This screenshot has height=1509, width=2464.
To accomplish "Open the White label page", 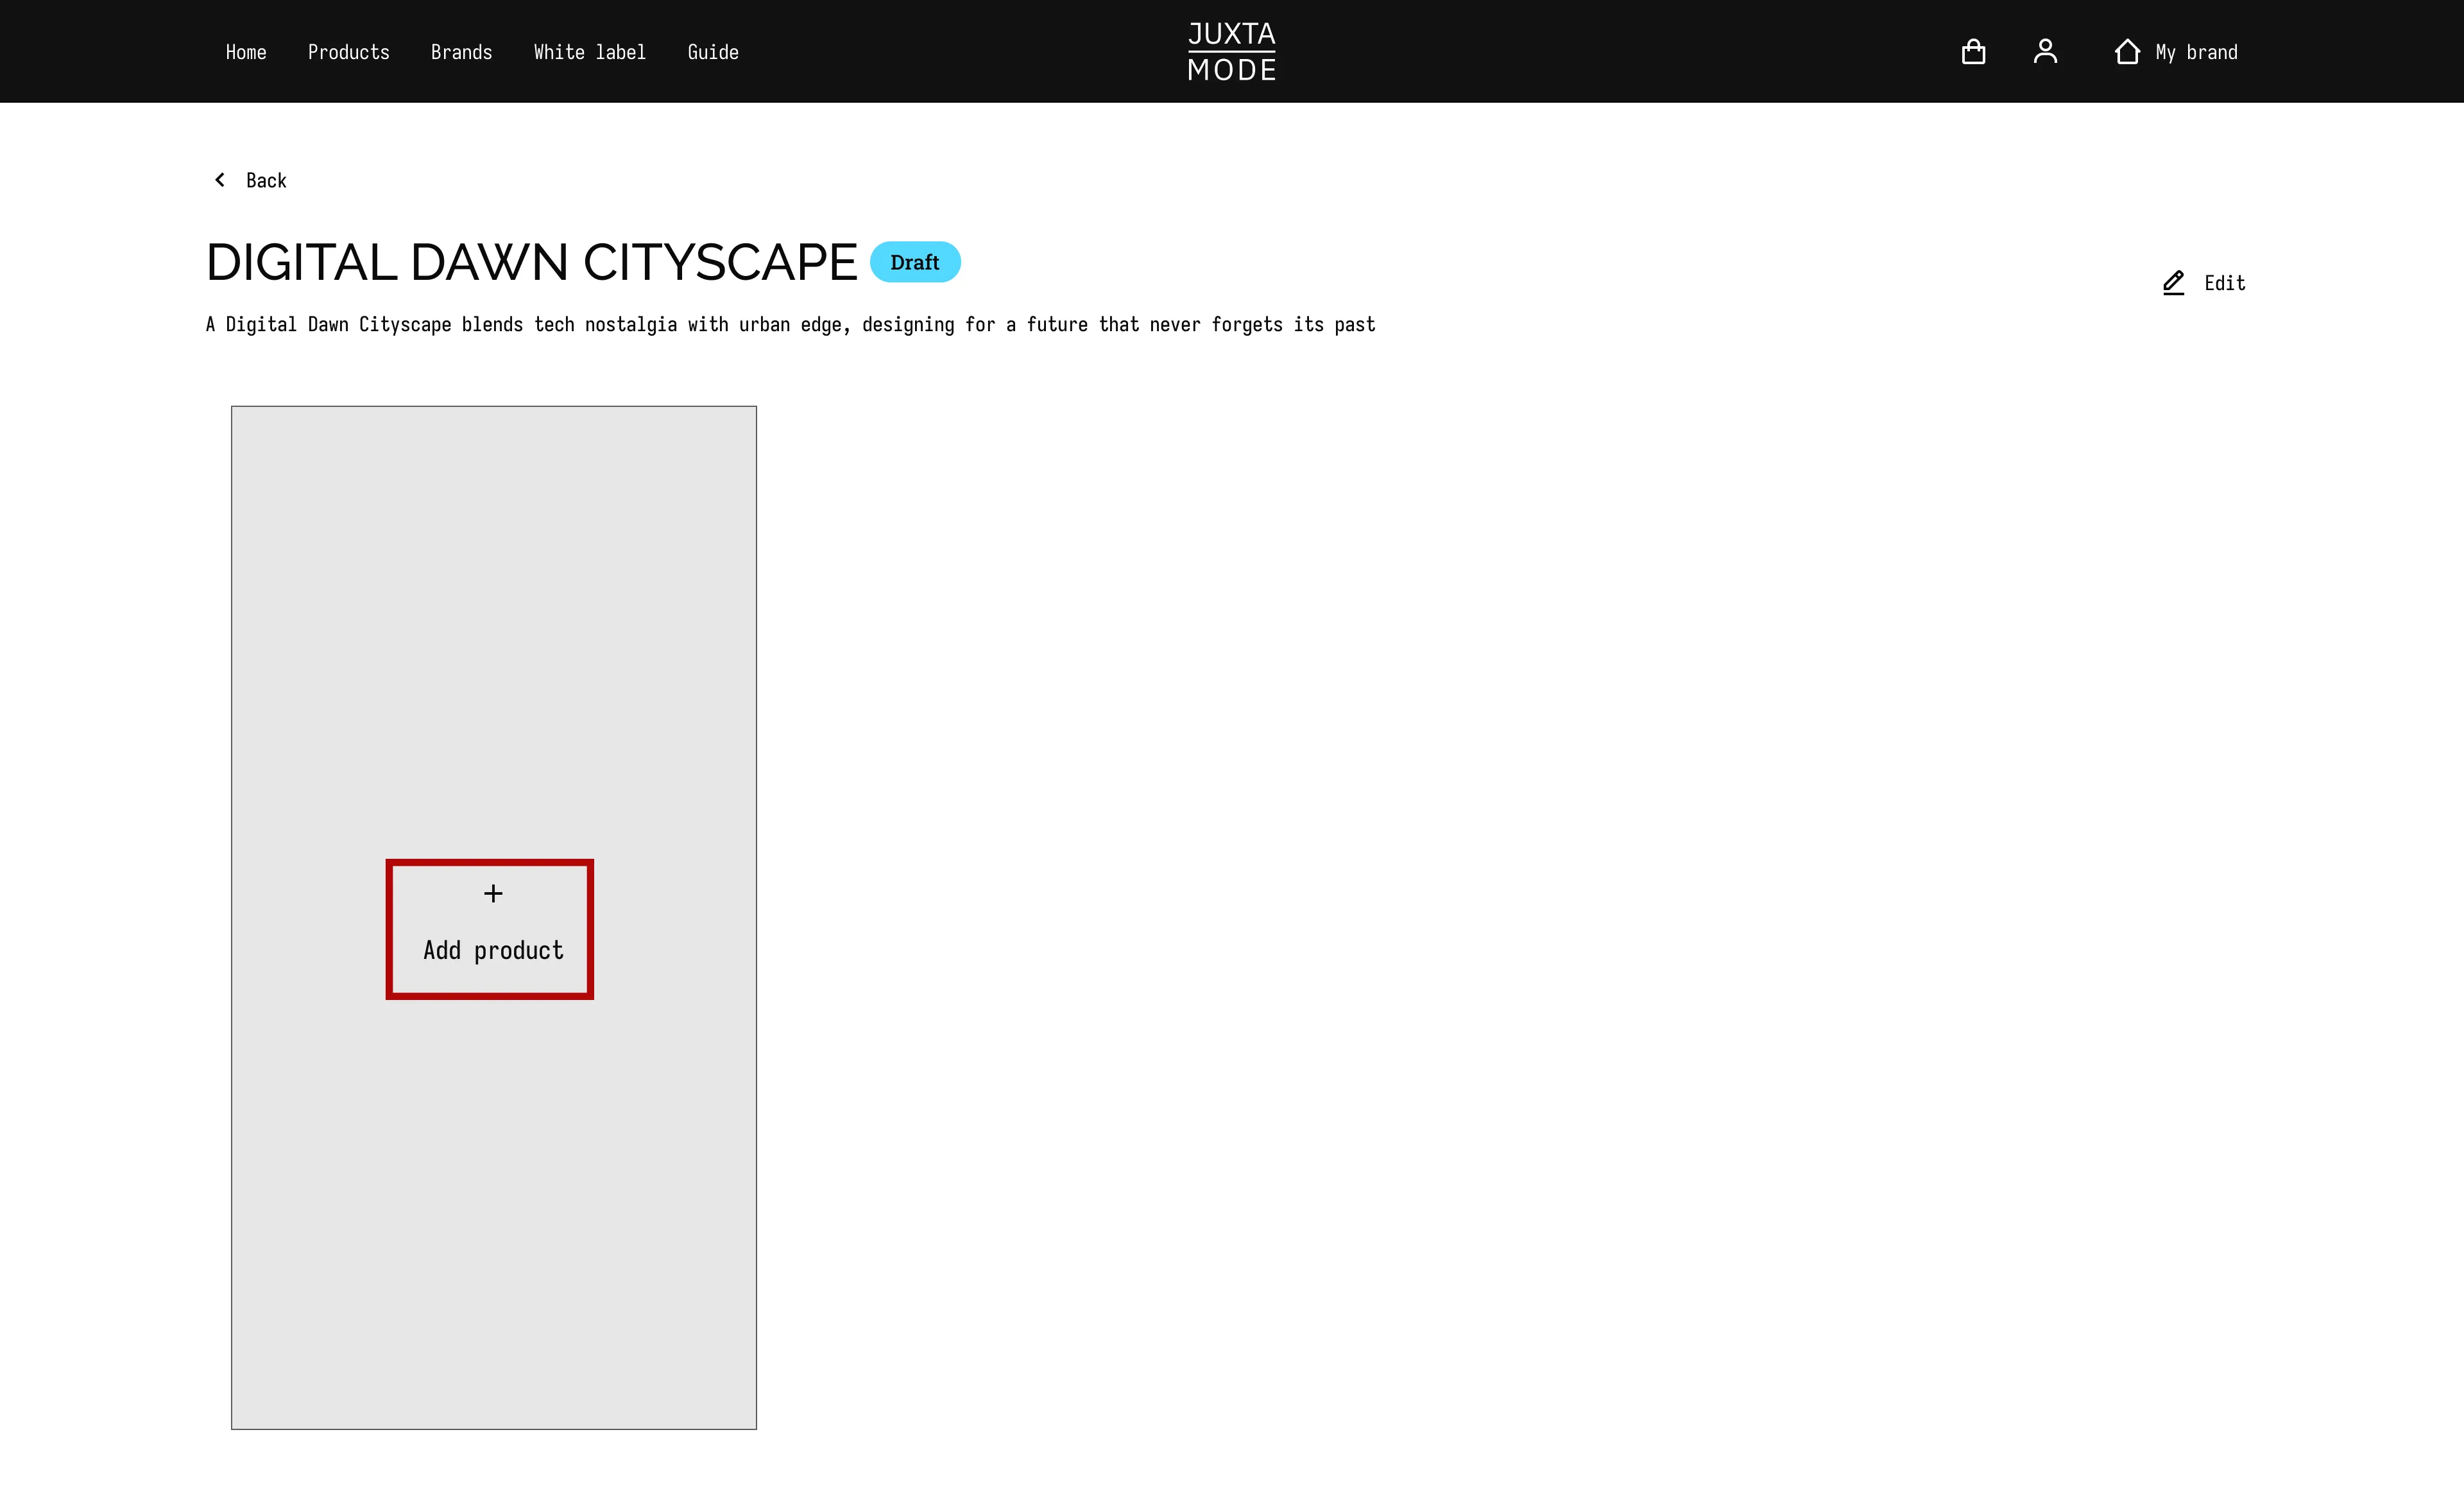I will point(589,52).
